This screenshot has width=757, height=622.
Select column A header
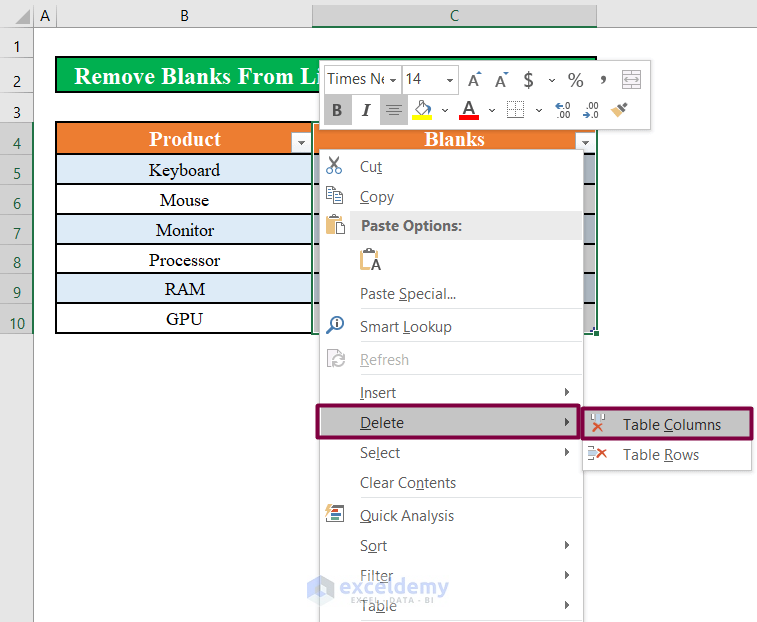(45, 16)
